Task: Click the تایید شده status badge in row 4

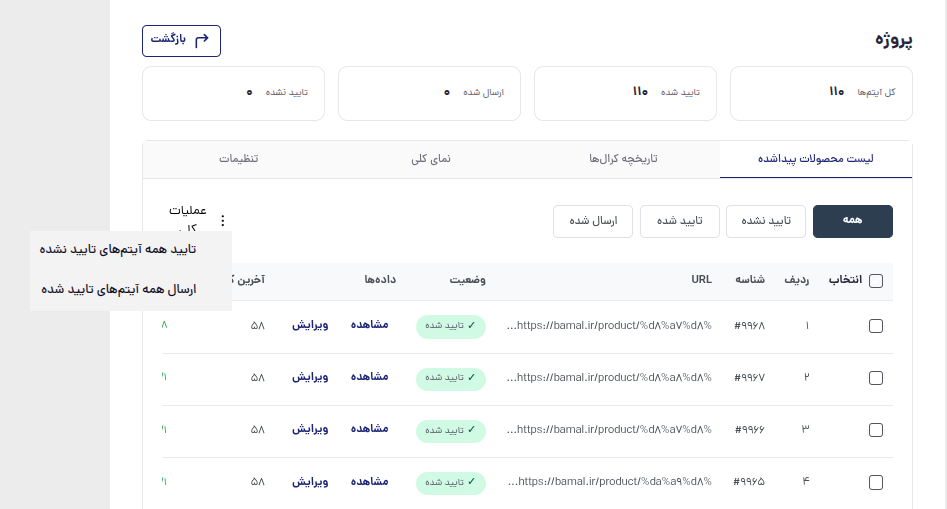Action: 451,482
